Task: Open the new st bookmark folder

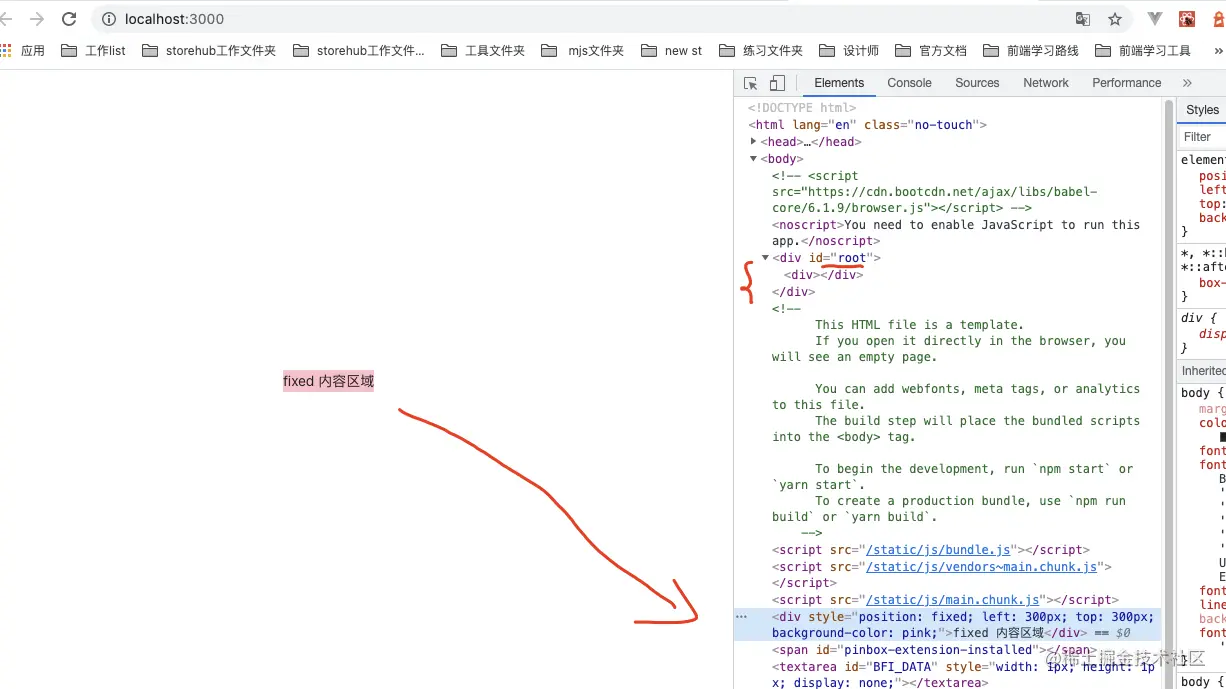Action: [672, 50]
